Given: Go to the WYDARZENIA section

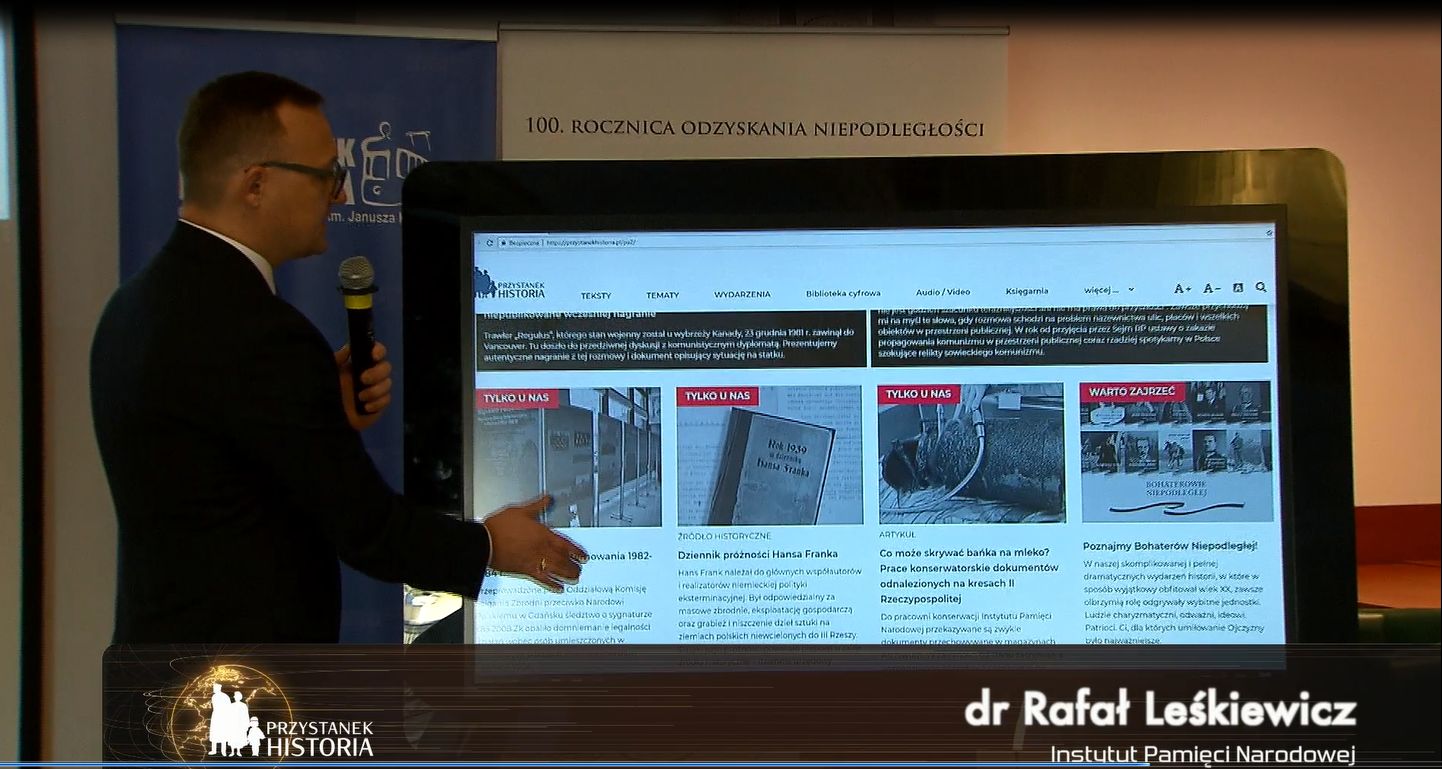Looking at the screenshot, I should point(742,294).
